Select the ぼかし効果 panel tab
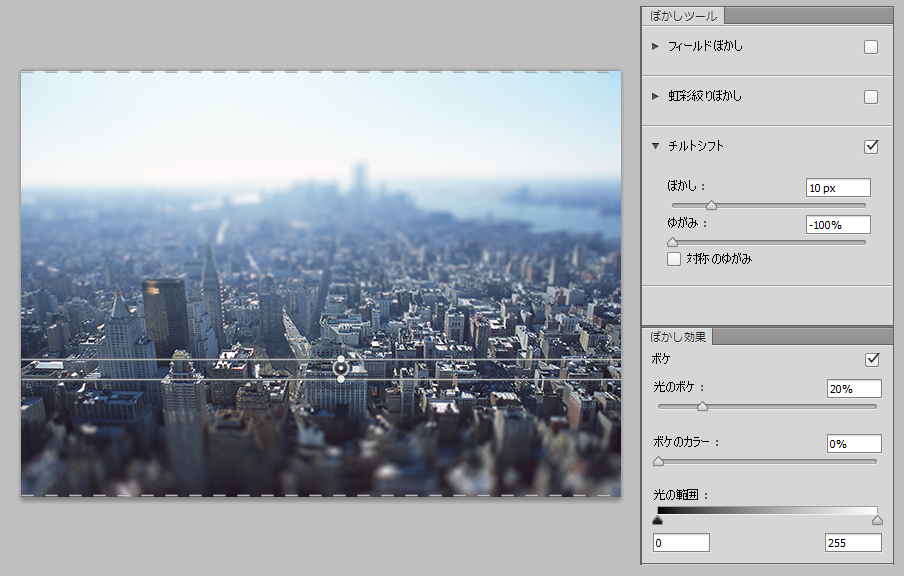The image size is (904, 576). [x=679, y=337]
